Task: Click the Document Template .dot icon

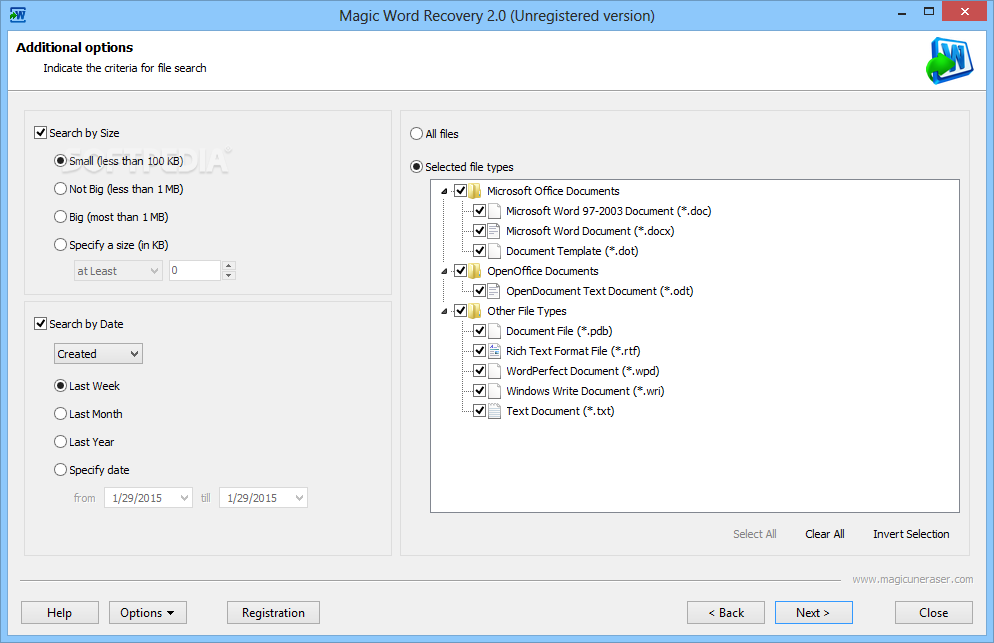Action: tap(494, 251)
